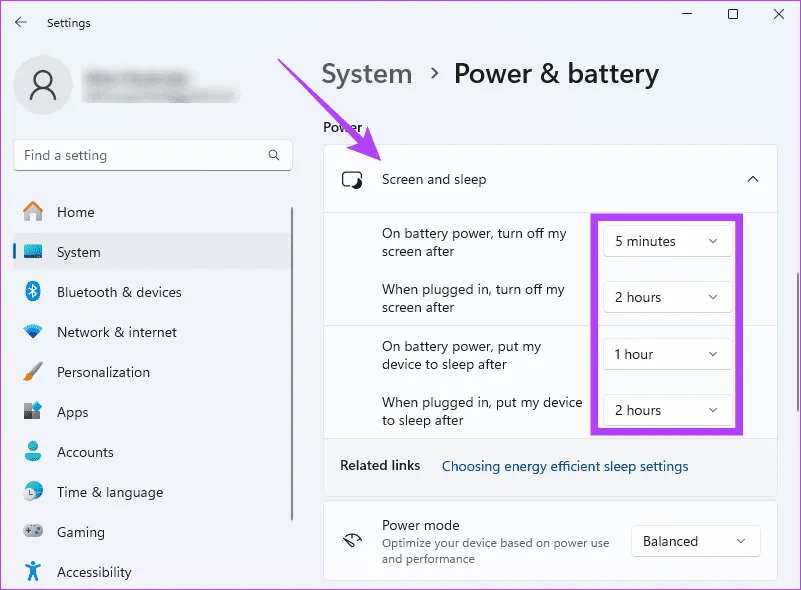Click the Accessibility figure icon
This screenshot has width=801, height=590.
pyautogui.click(x=33, y=572)
